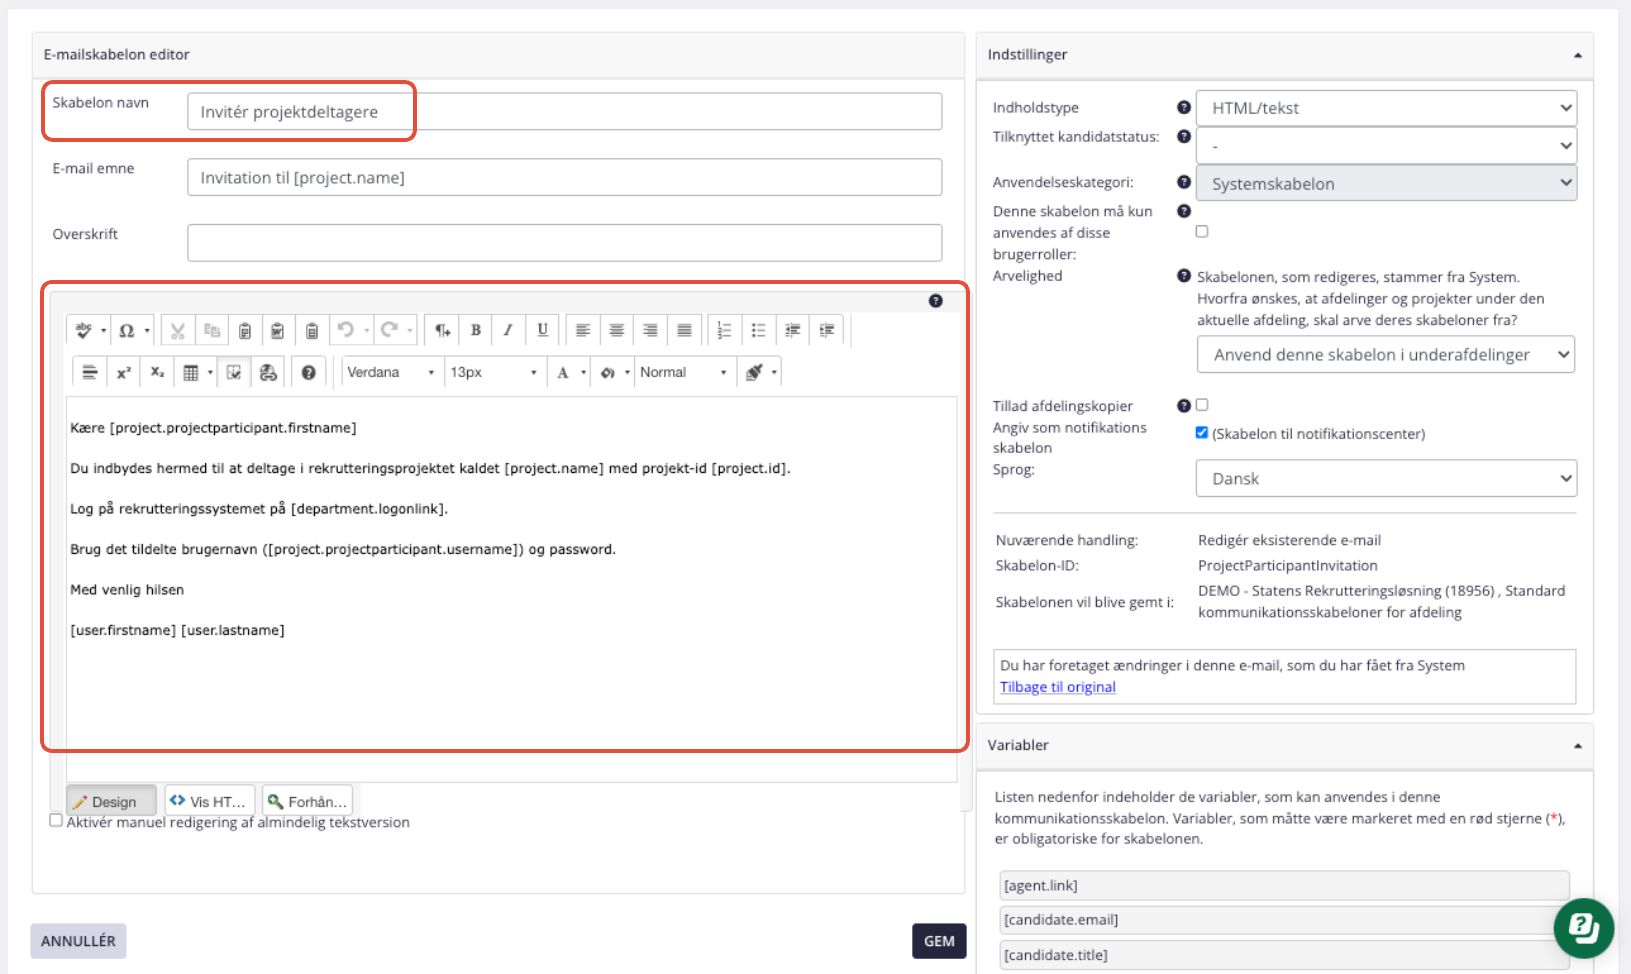The image size is (1631, 974).
Task: Show help for Indholdstype
Action: tap(1184, 107)
